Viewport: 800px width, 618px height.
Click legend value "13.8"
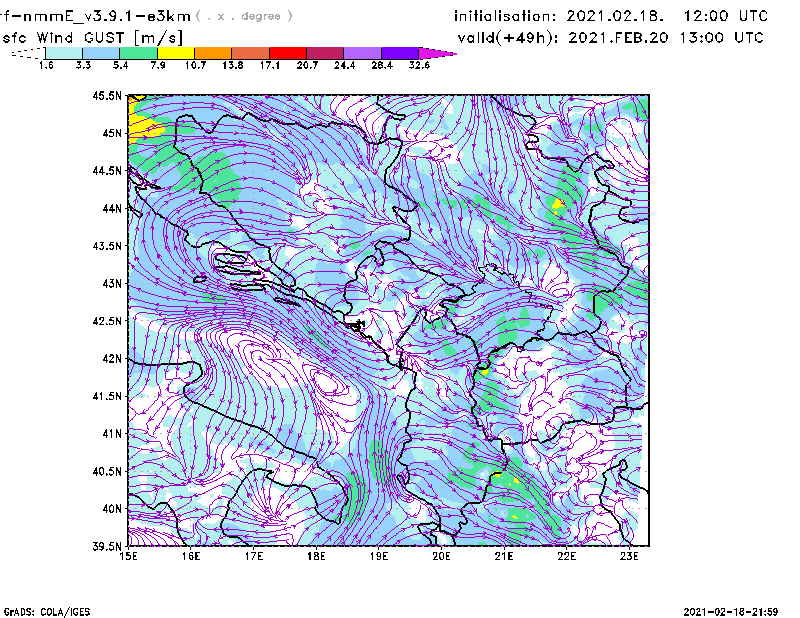[233, 65]
